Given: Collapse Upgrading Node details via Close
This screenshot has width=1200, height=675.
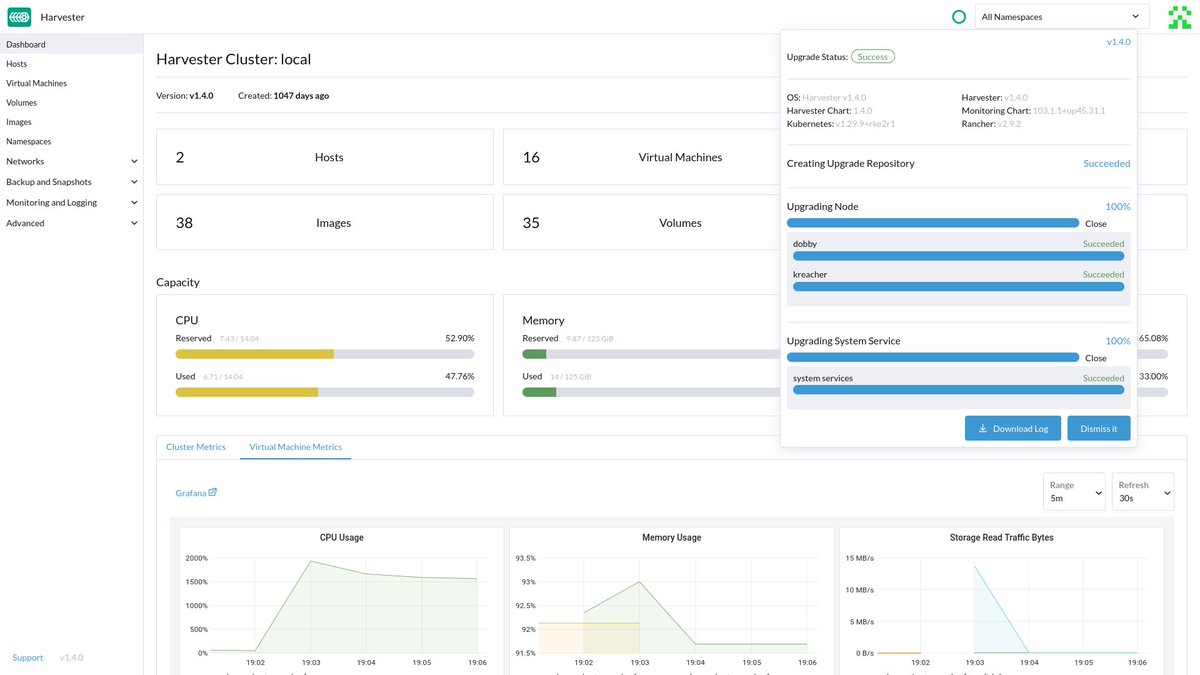Looking at the screenshot, I should click(1096, 224).
